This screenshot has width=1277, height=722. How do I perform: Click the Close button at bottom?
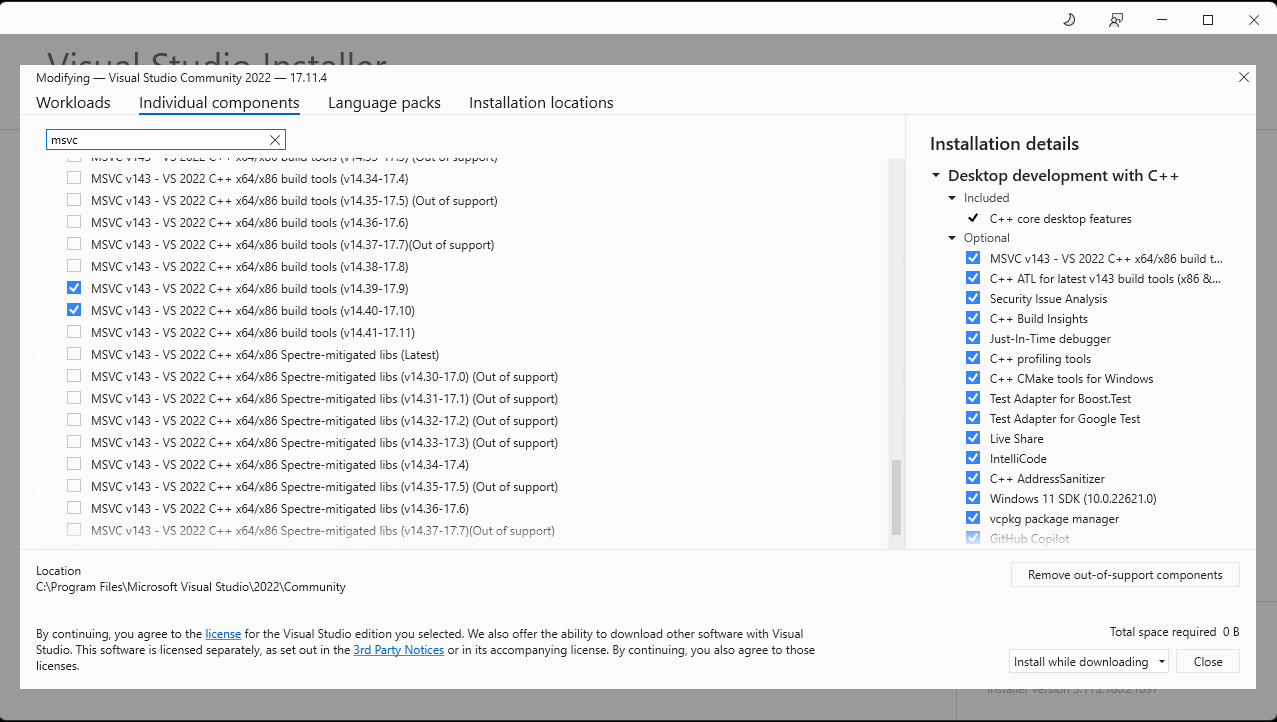click(x=1208, y=662)
